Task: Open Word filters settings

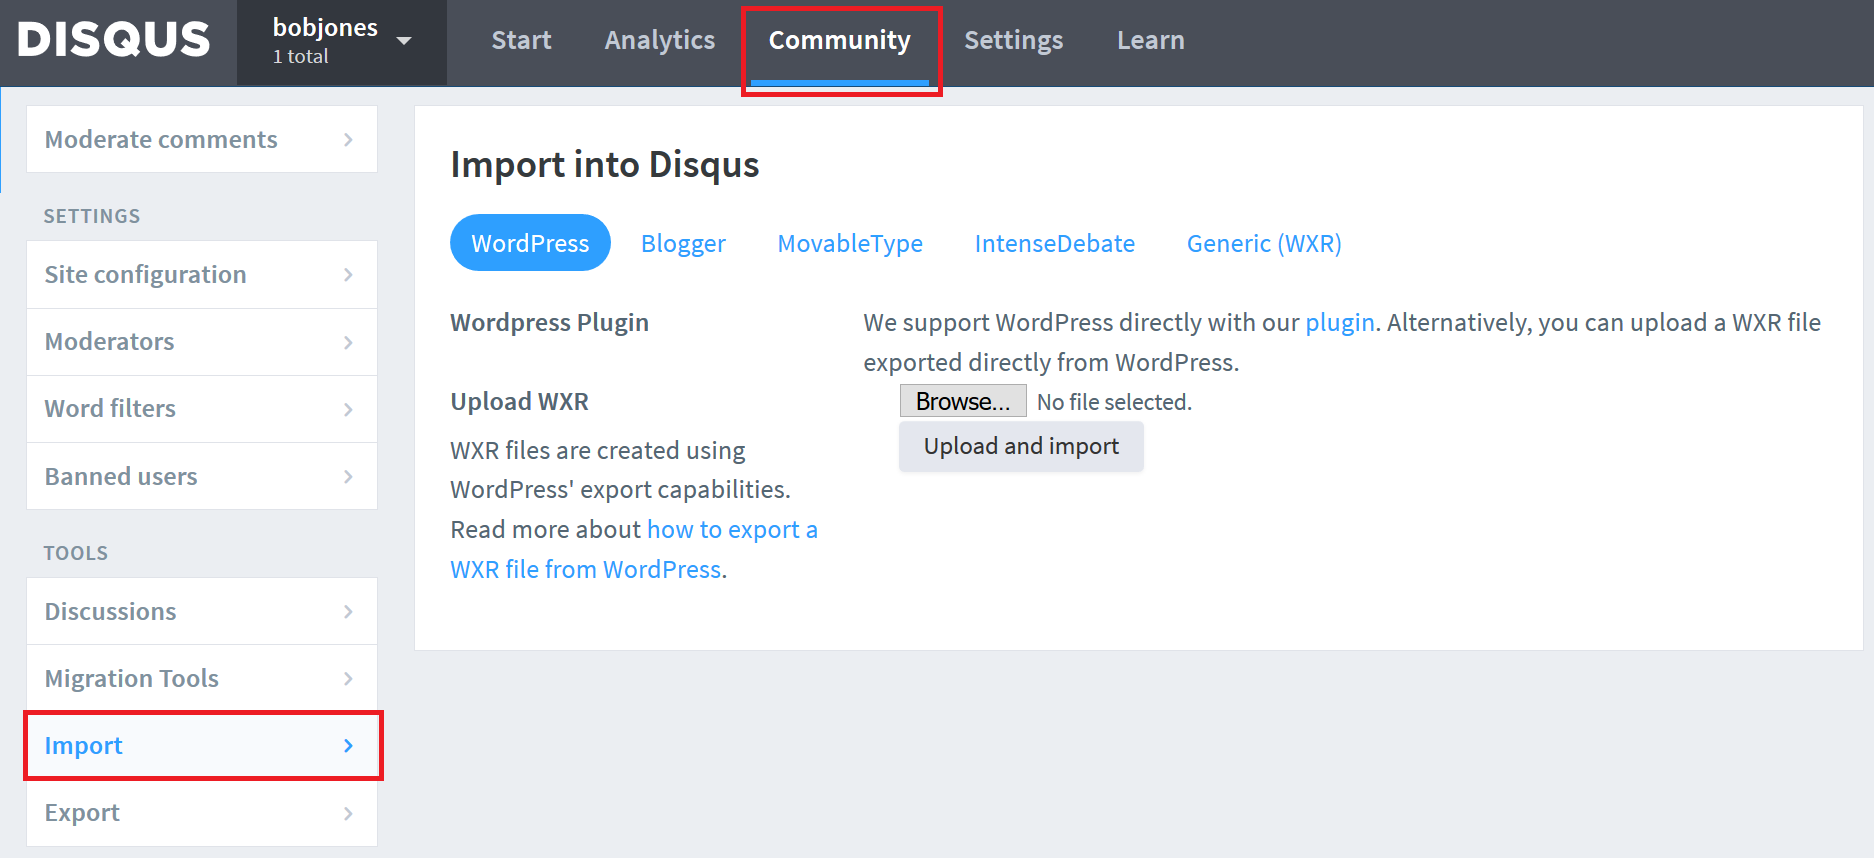Action: click(202, 409)
